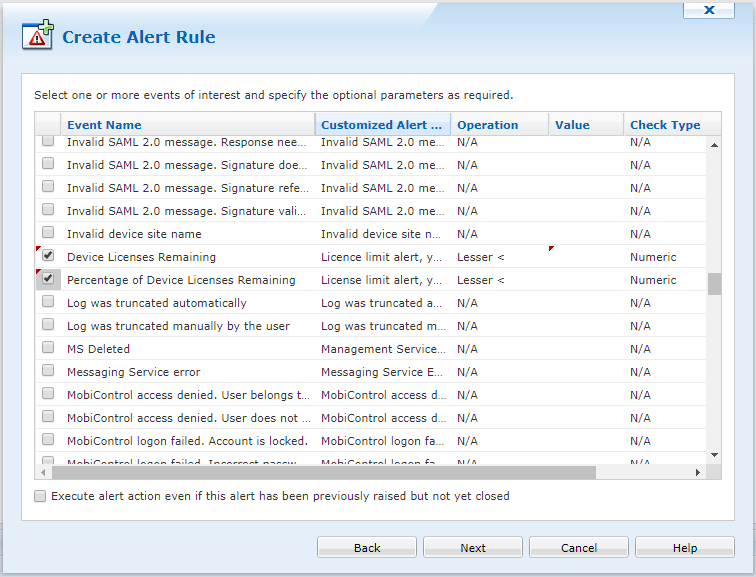Screen dimensions: 756x577
Task: Check Execute alert action even if previously raised
Action: coord(40,496)
